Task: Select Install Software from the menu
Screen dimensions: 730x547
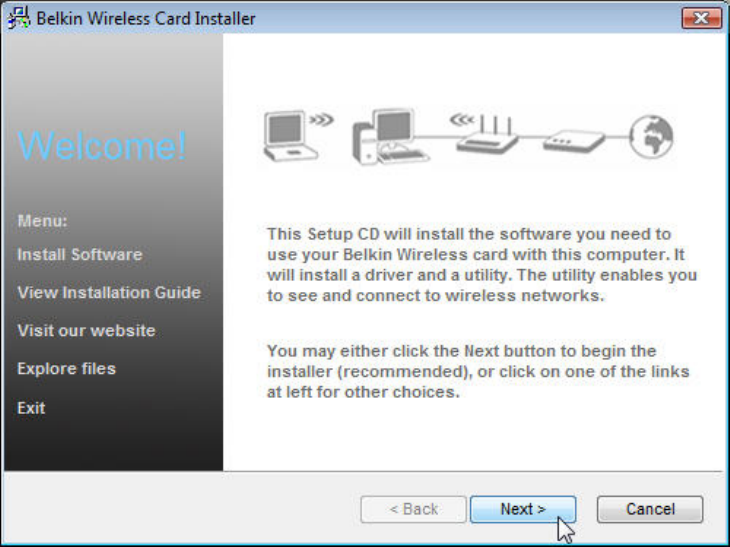Action: pos(80,255)
